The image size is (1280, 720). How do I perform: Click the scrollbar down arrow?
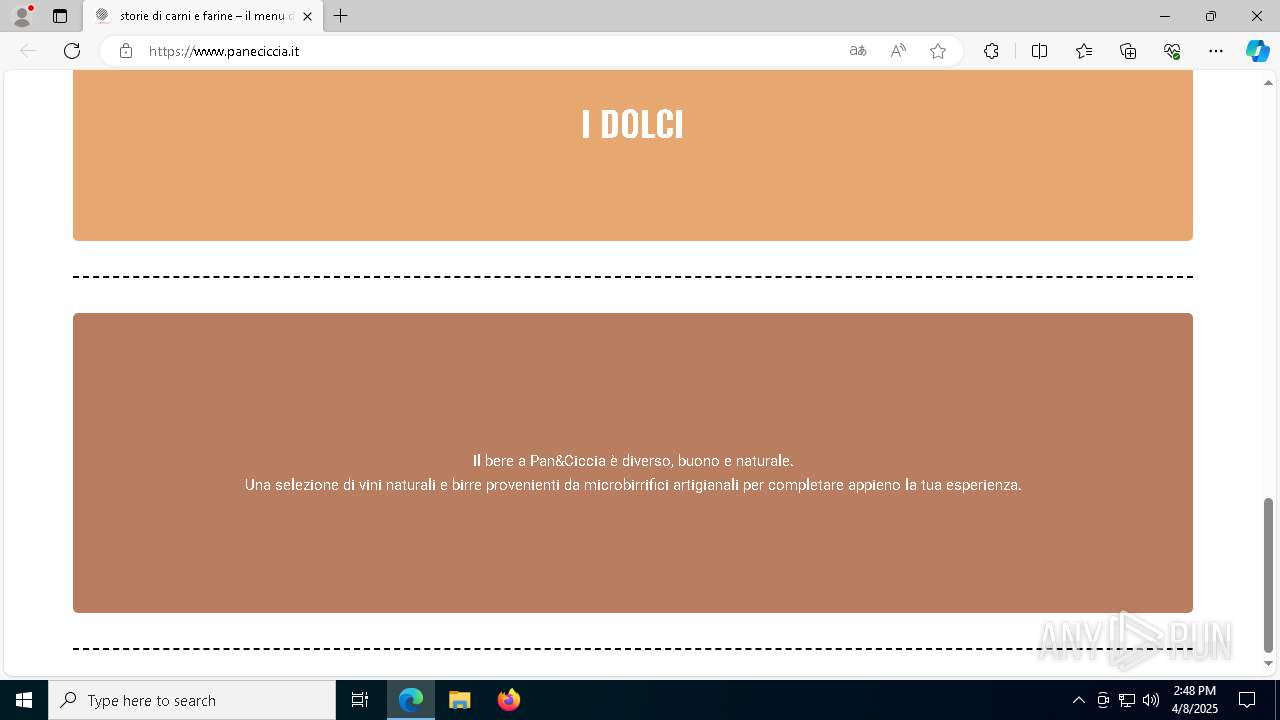(1268, 664)
